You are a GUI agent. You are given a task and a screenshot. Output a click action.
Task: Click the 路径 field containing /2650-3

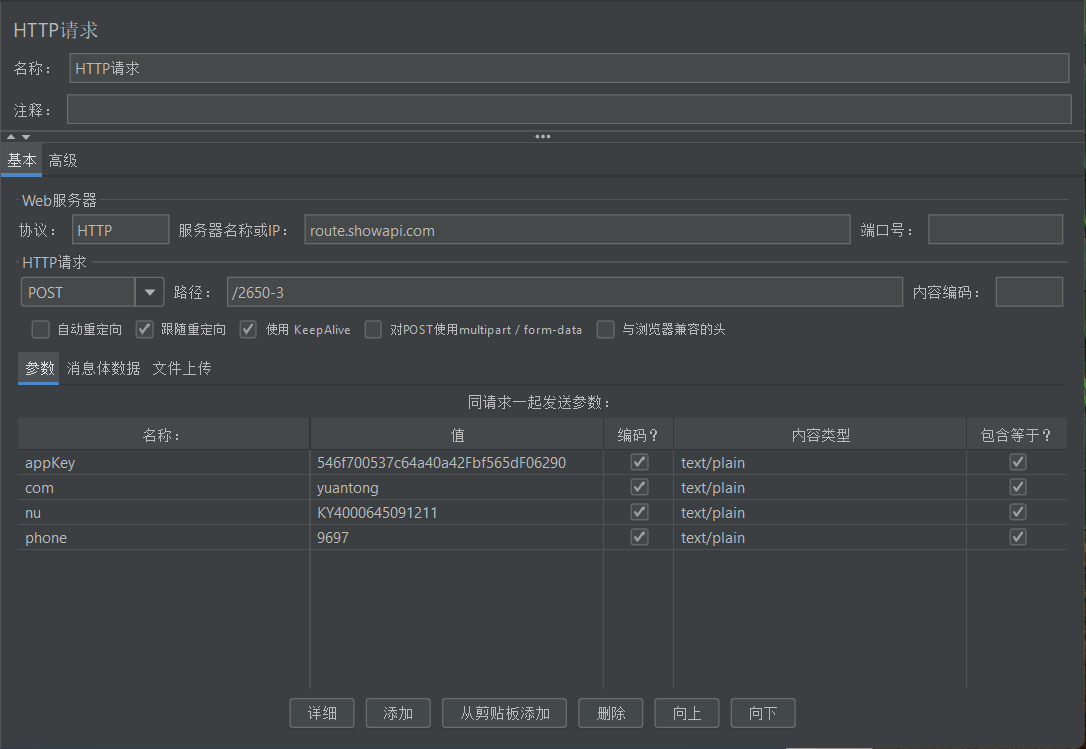[x=564, y=292]
